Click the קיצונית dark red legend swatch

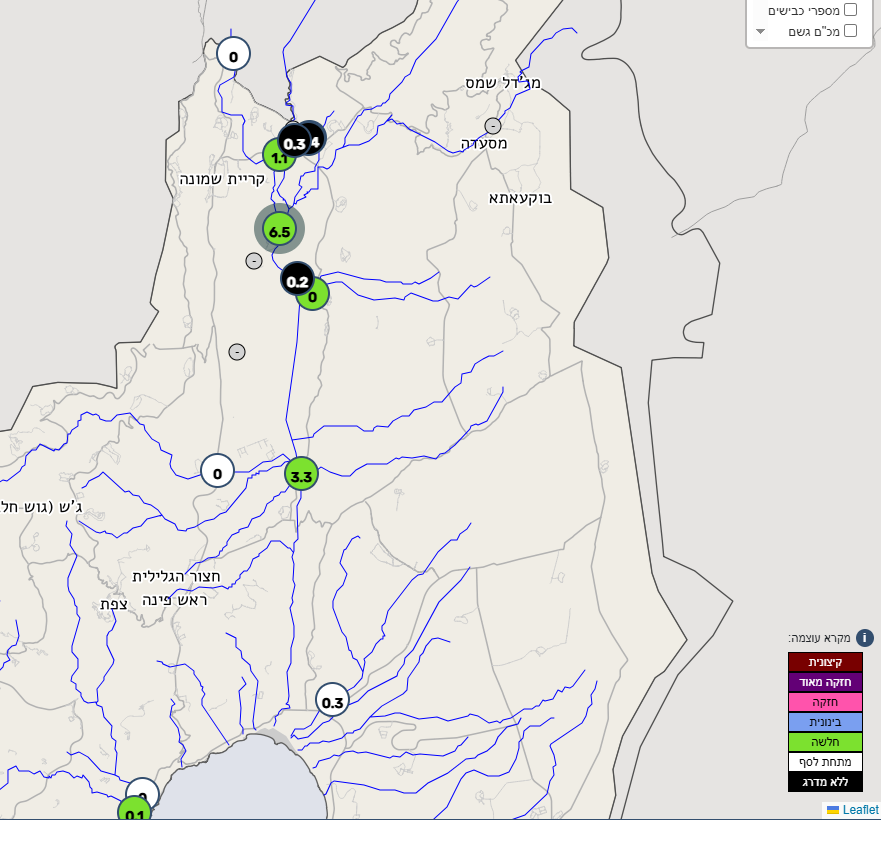pos(825,662)
